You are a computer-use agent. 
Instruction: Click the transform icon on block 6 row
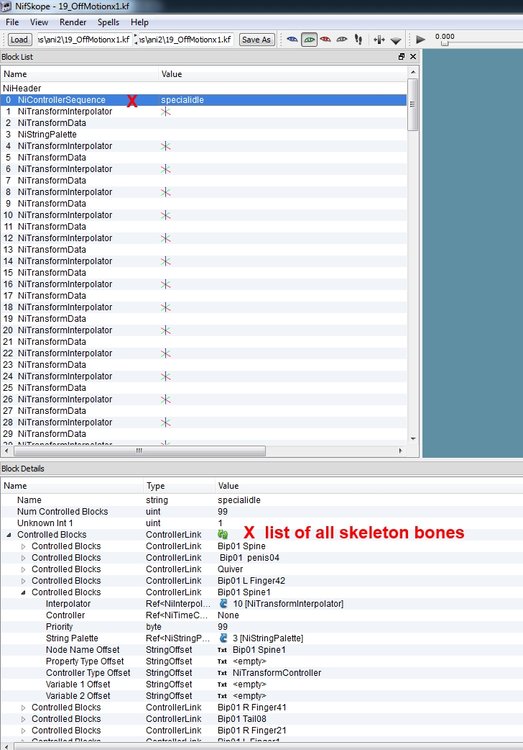[x=166, y=169]
